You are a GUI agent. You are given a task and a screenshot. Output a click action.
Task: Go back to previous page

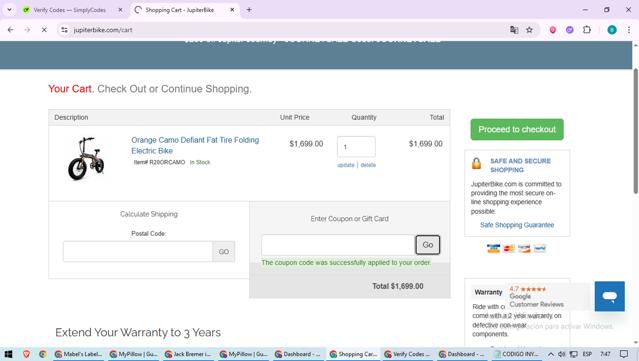click(x=11, y=30)
